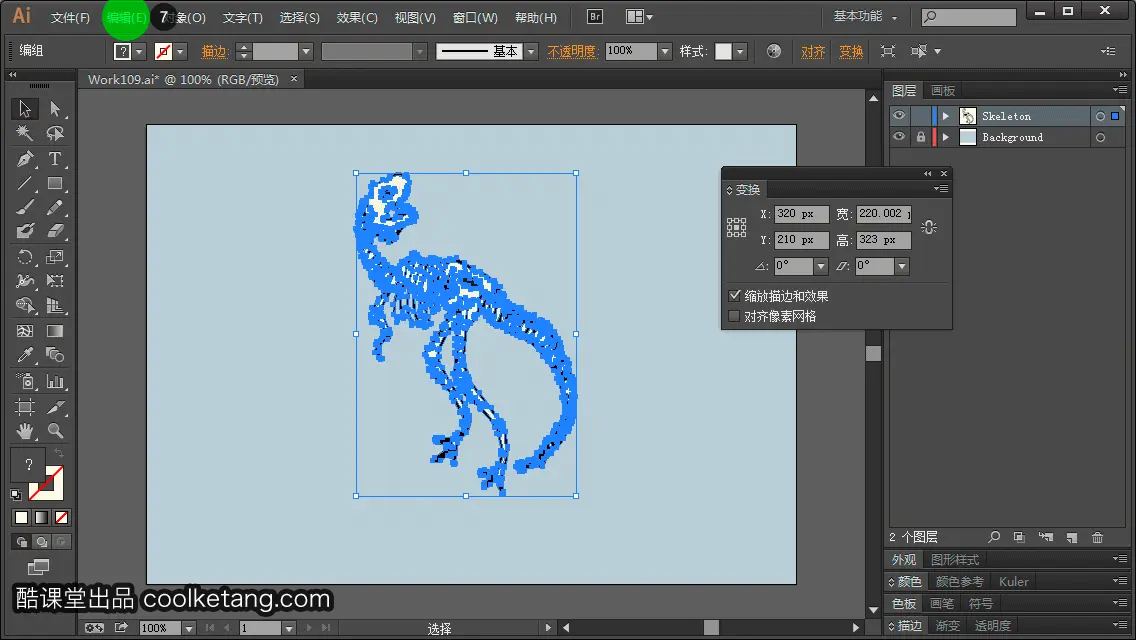Click the None color button in toolbox
The image size is (1136, 640).
click(x=62, y=518)
